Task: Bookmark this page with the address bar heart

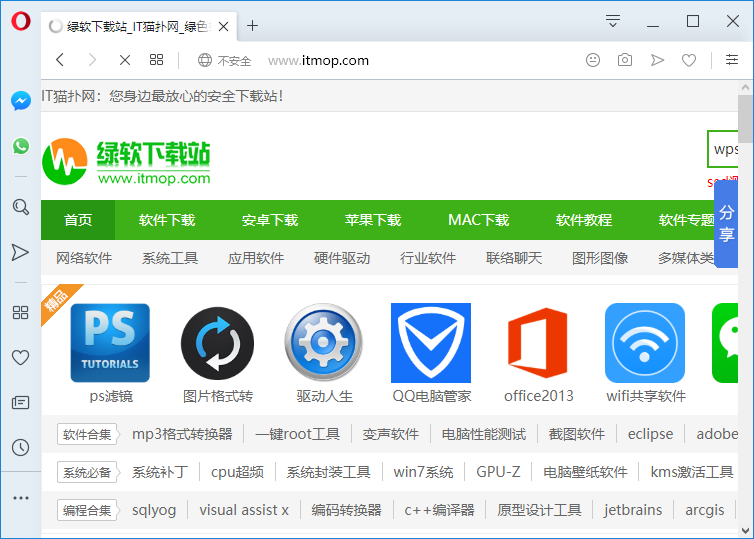Action: point(689,60)
